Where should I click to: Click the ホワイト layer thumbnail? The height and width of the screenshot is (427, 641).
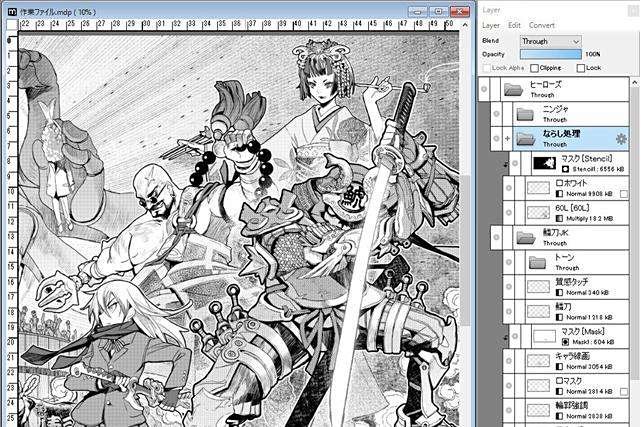pos(538,188)
